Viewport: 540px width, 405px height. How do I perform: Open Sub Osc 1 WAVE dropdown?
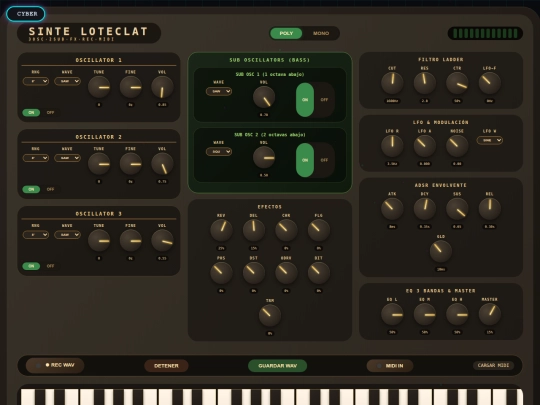[219, 91]
